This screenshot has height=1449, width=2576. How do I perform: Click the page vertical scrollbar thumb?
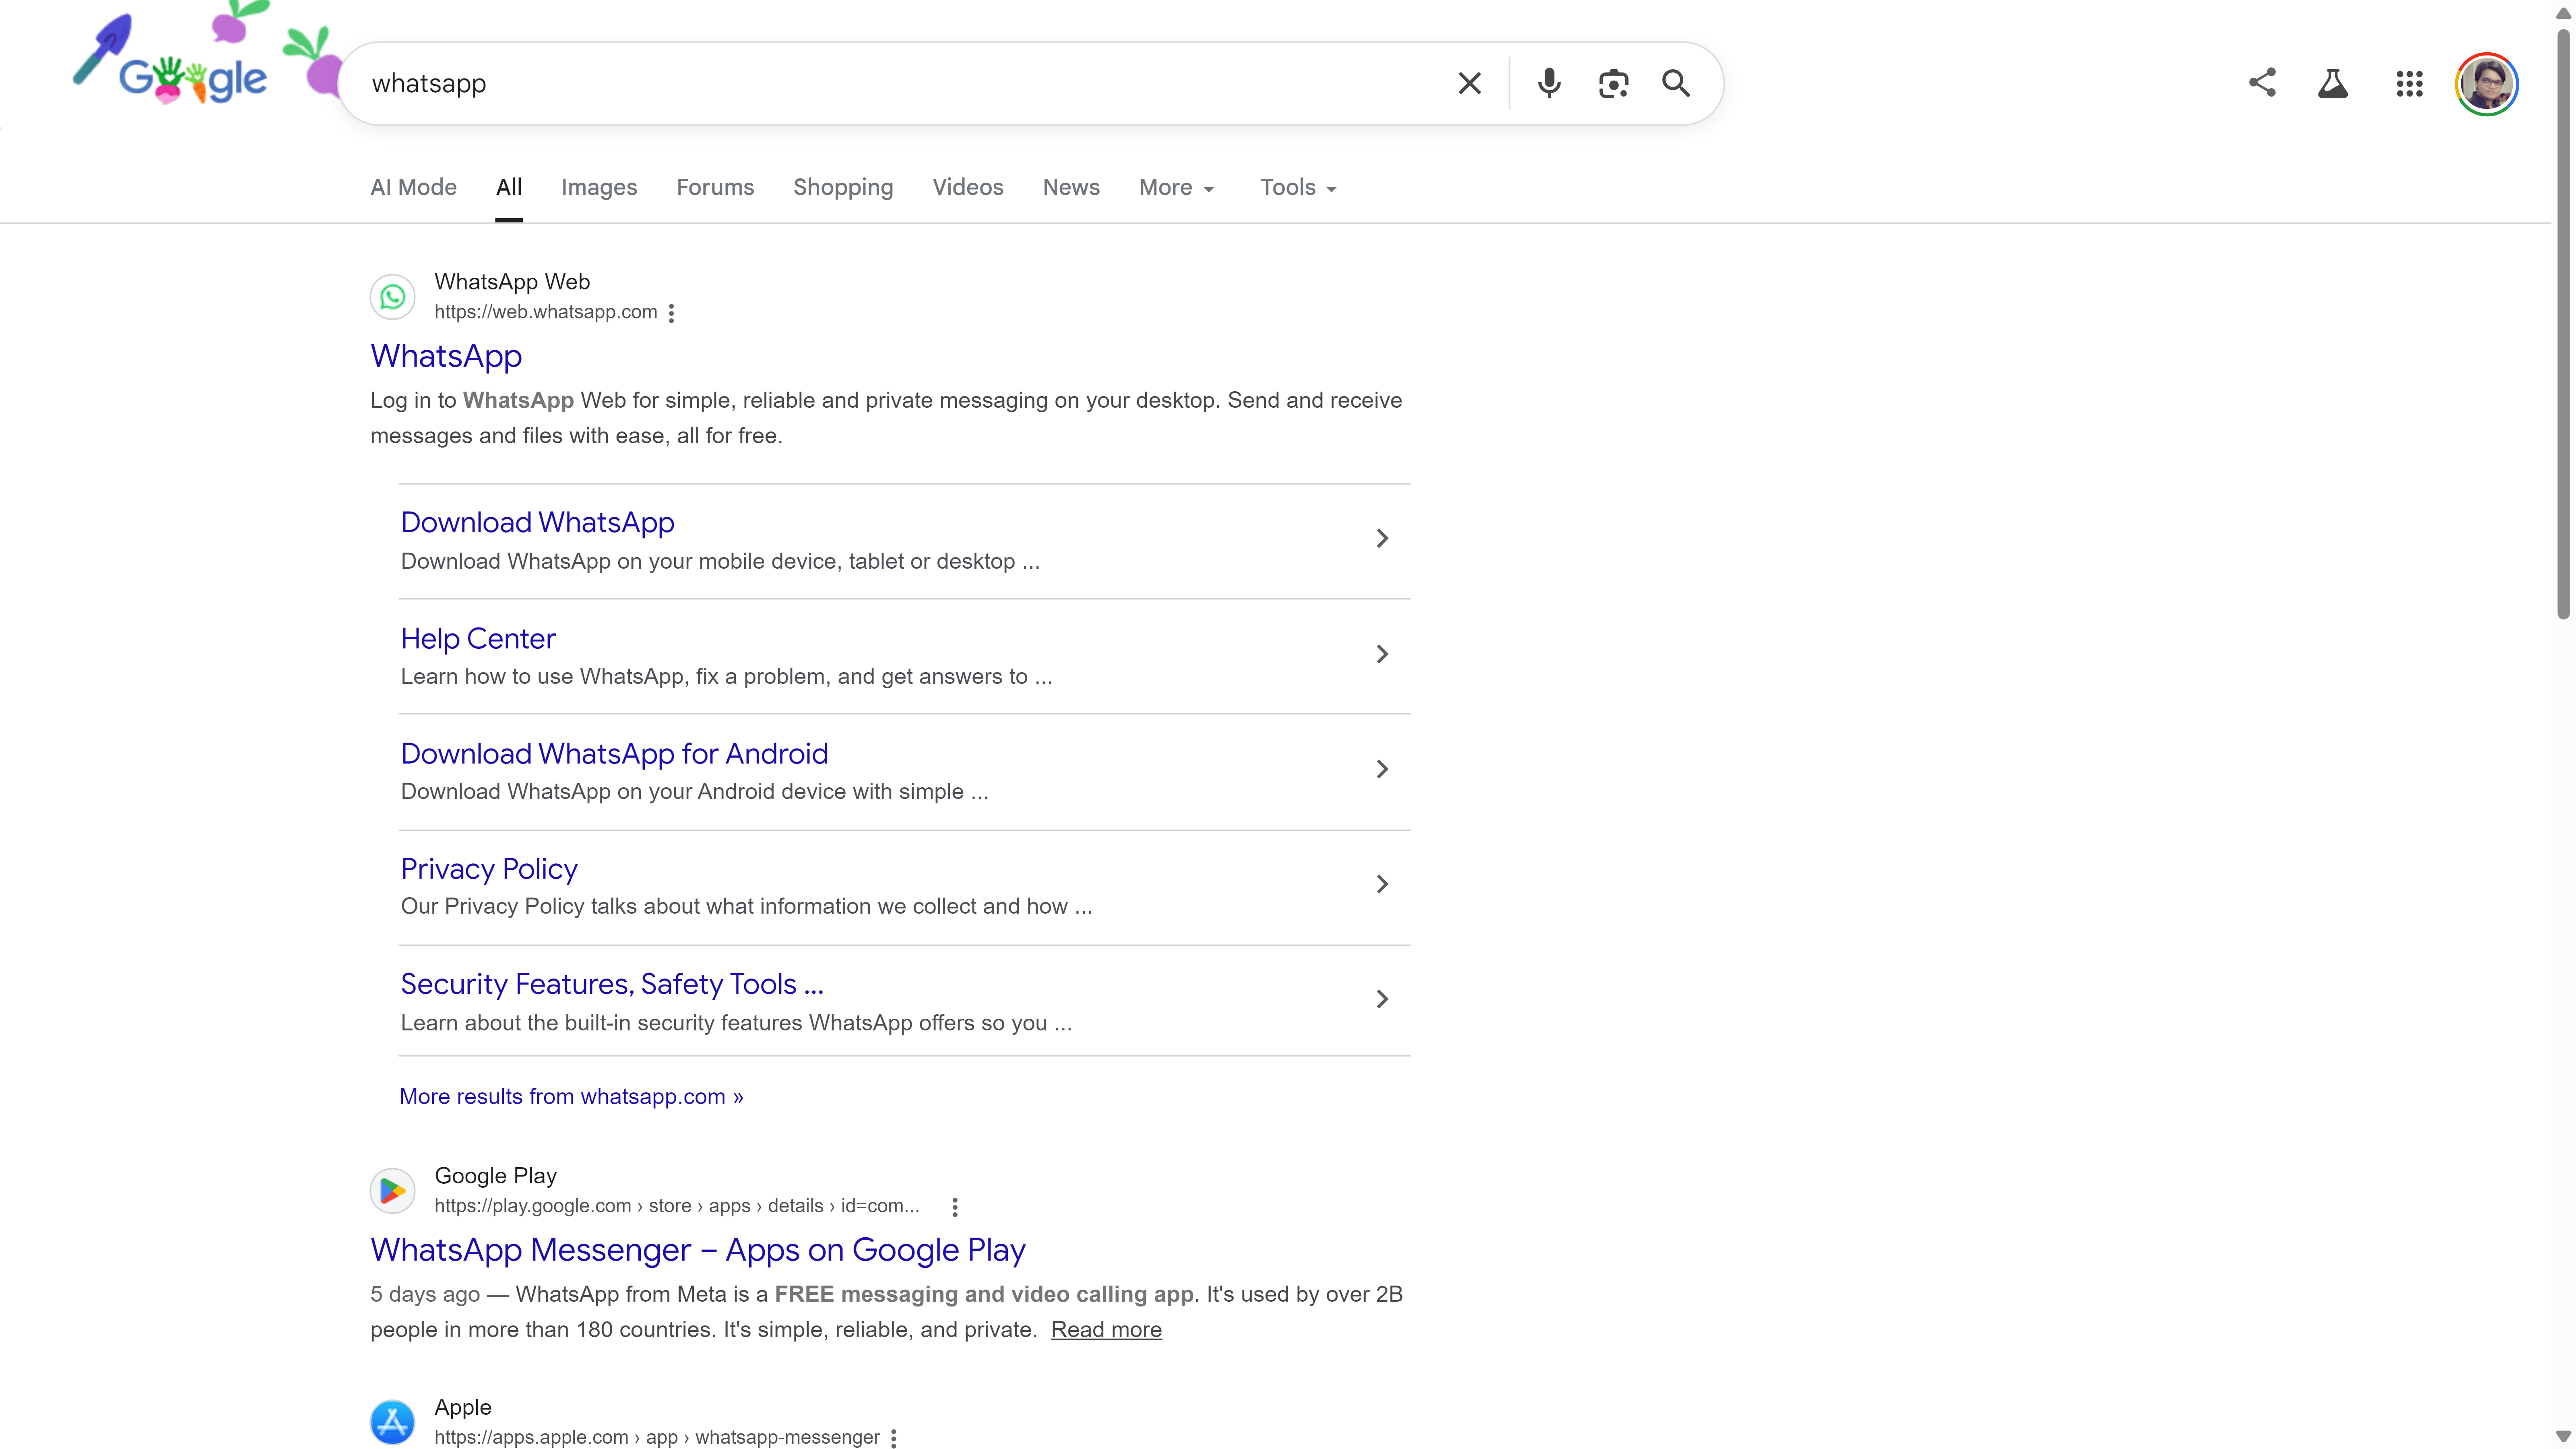click(x=2563, y=325)
